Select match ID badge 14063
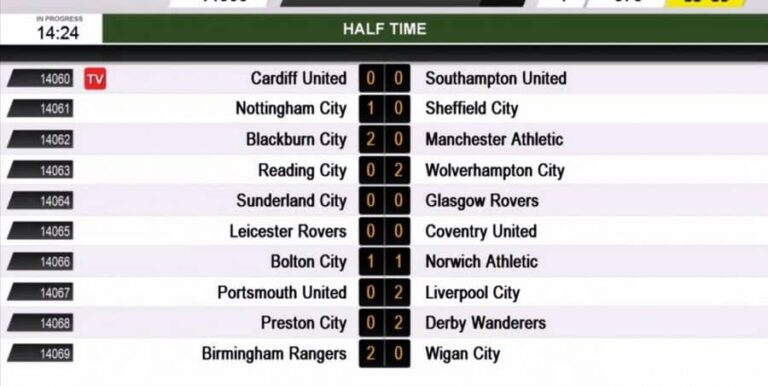Viewport: 768px width, 386px height. point(41,170)
